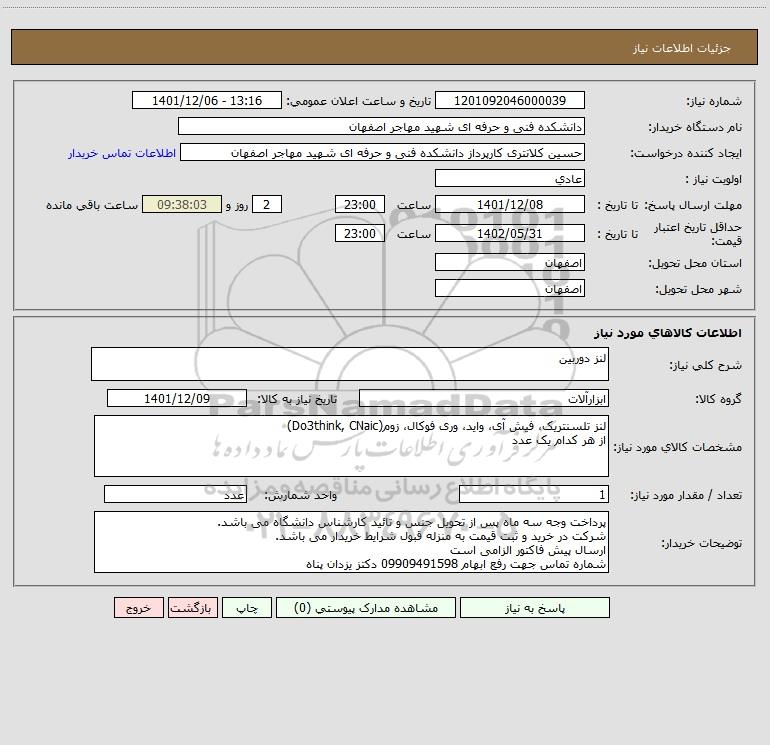Click the label شرح کلی نیاز

click(x=706, y=365)
